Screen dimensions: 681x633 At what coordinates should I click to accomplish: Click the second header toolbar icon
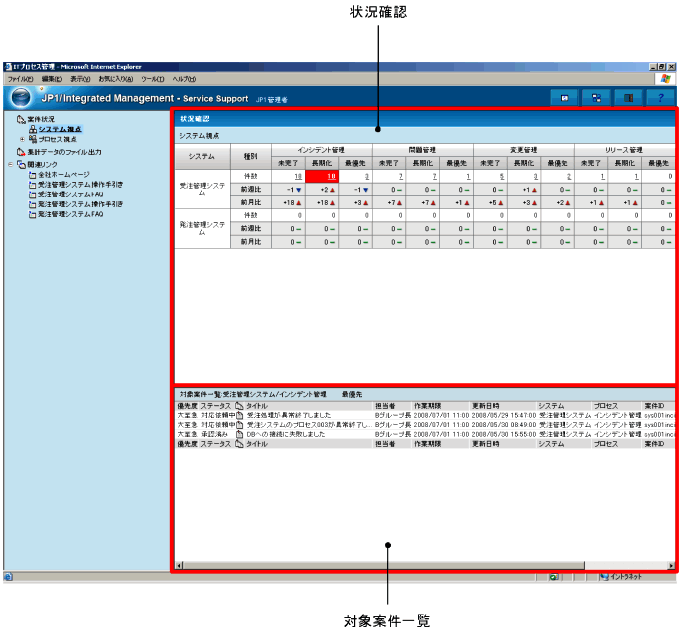point(596,98)
